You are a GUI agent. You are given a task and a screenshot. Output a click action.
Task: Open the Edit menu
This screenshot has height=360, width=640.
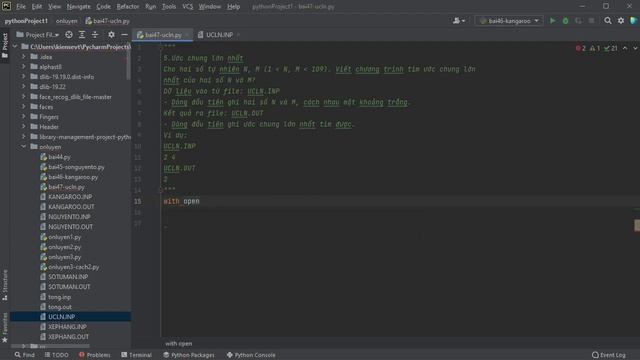pos(37,7)
